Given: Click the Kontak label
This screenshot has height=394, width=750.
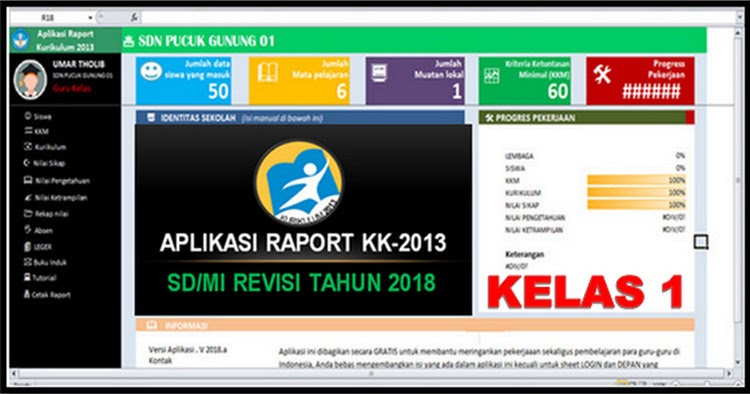Looking at the screenshot, I should click(x=160, y=361).
